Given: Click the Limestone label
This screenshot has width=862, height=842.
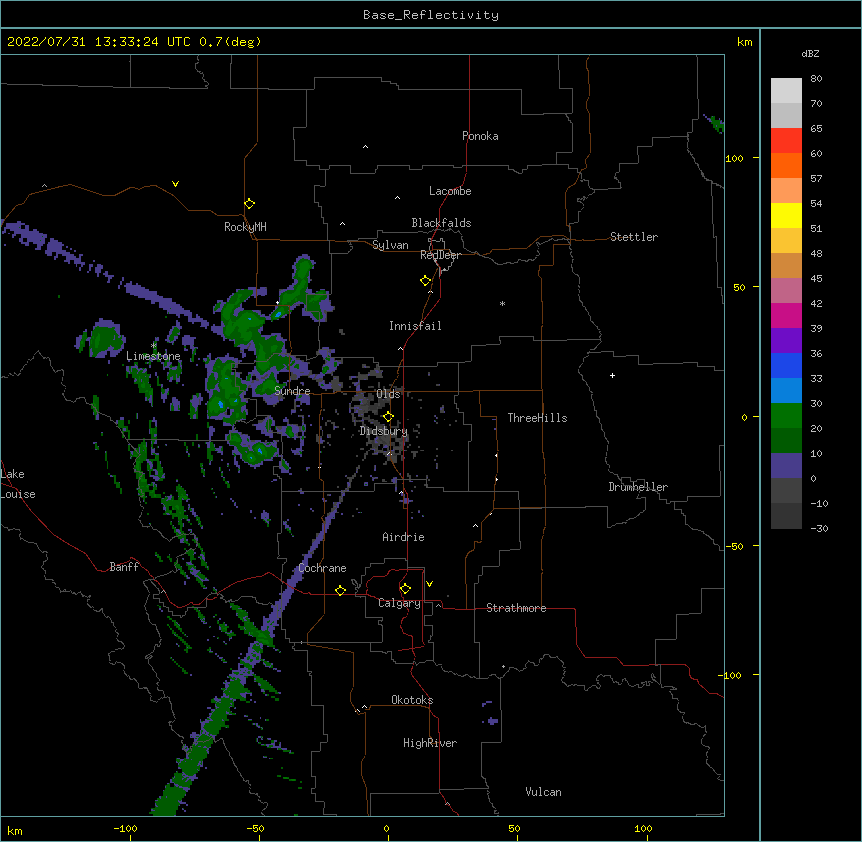Looking at the screenshot, I should (153, 356).
